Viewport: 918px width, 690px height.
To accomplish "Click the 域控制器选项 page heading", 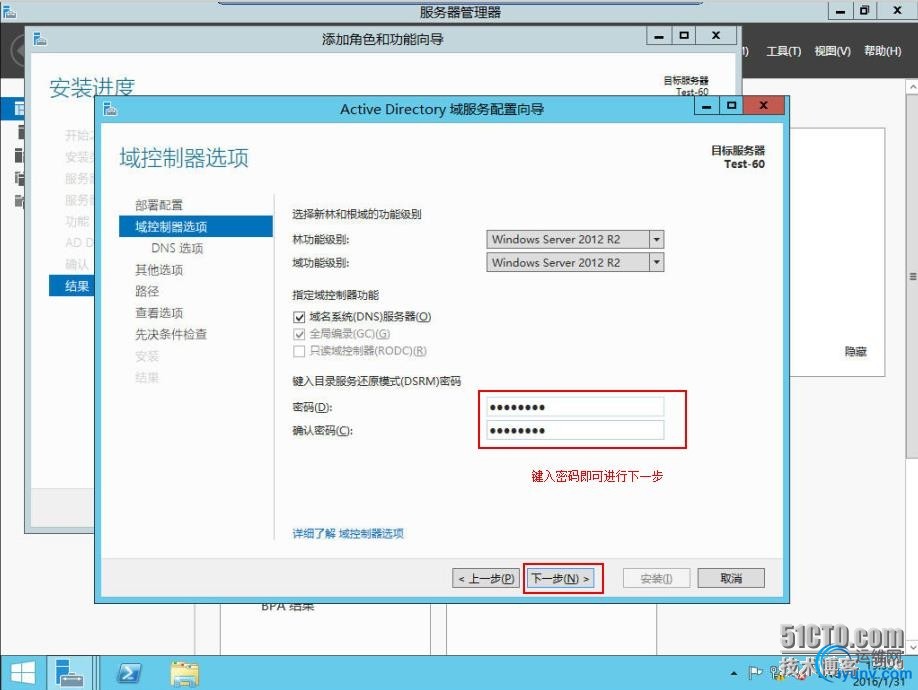I will (x=184, y=158).
